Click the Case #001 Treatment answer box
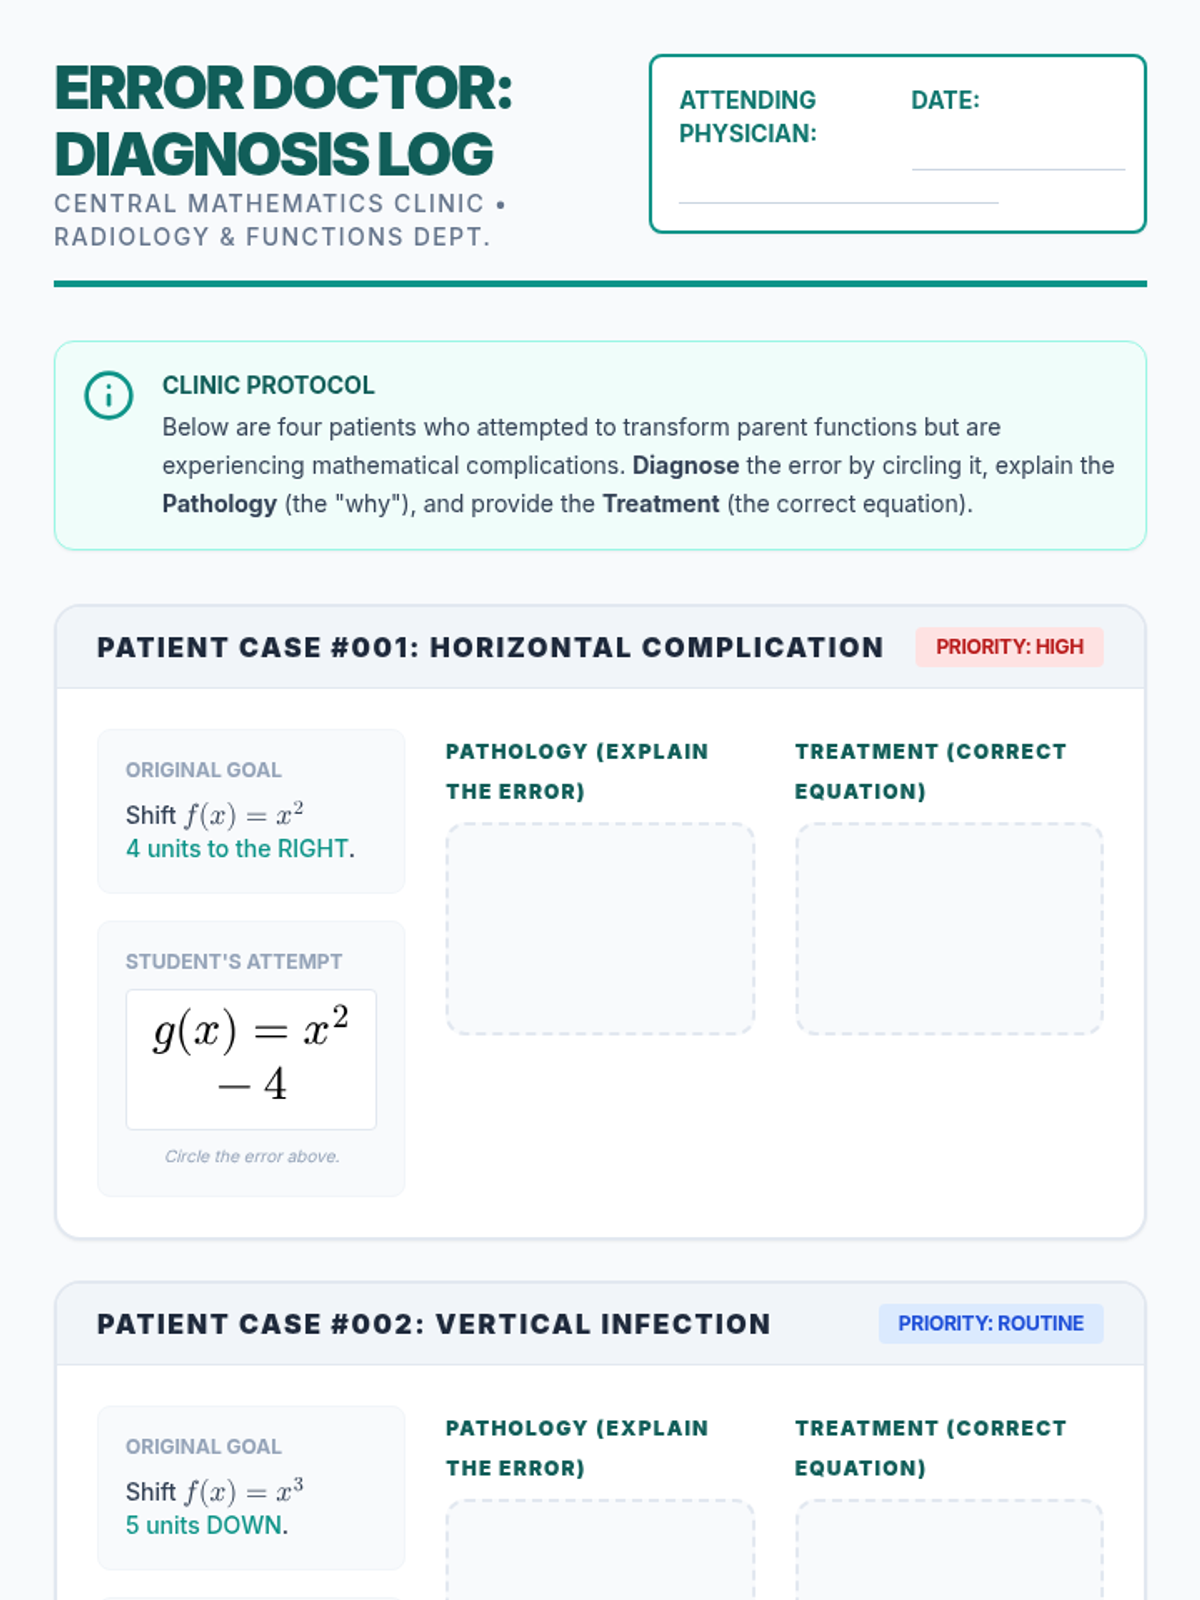Viewport: 1200px width, 1600px height. 949,928
